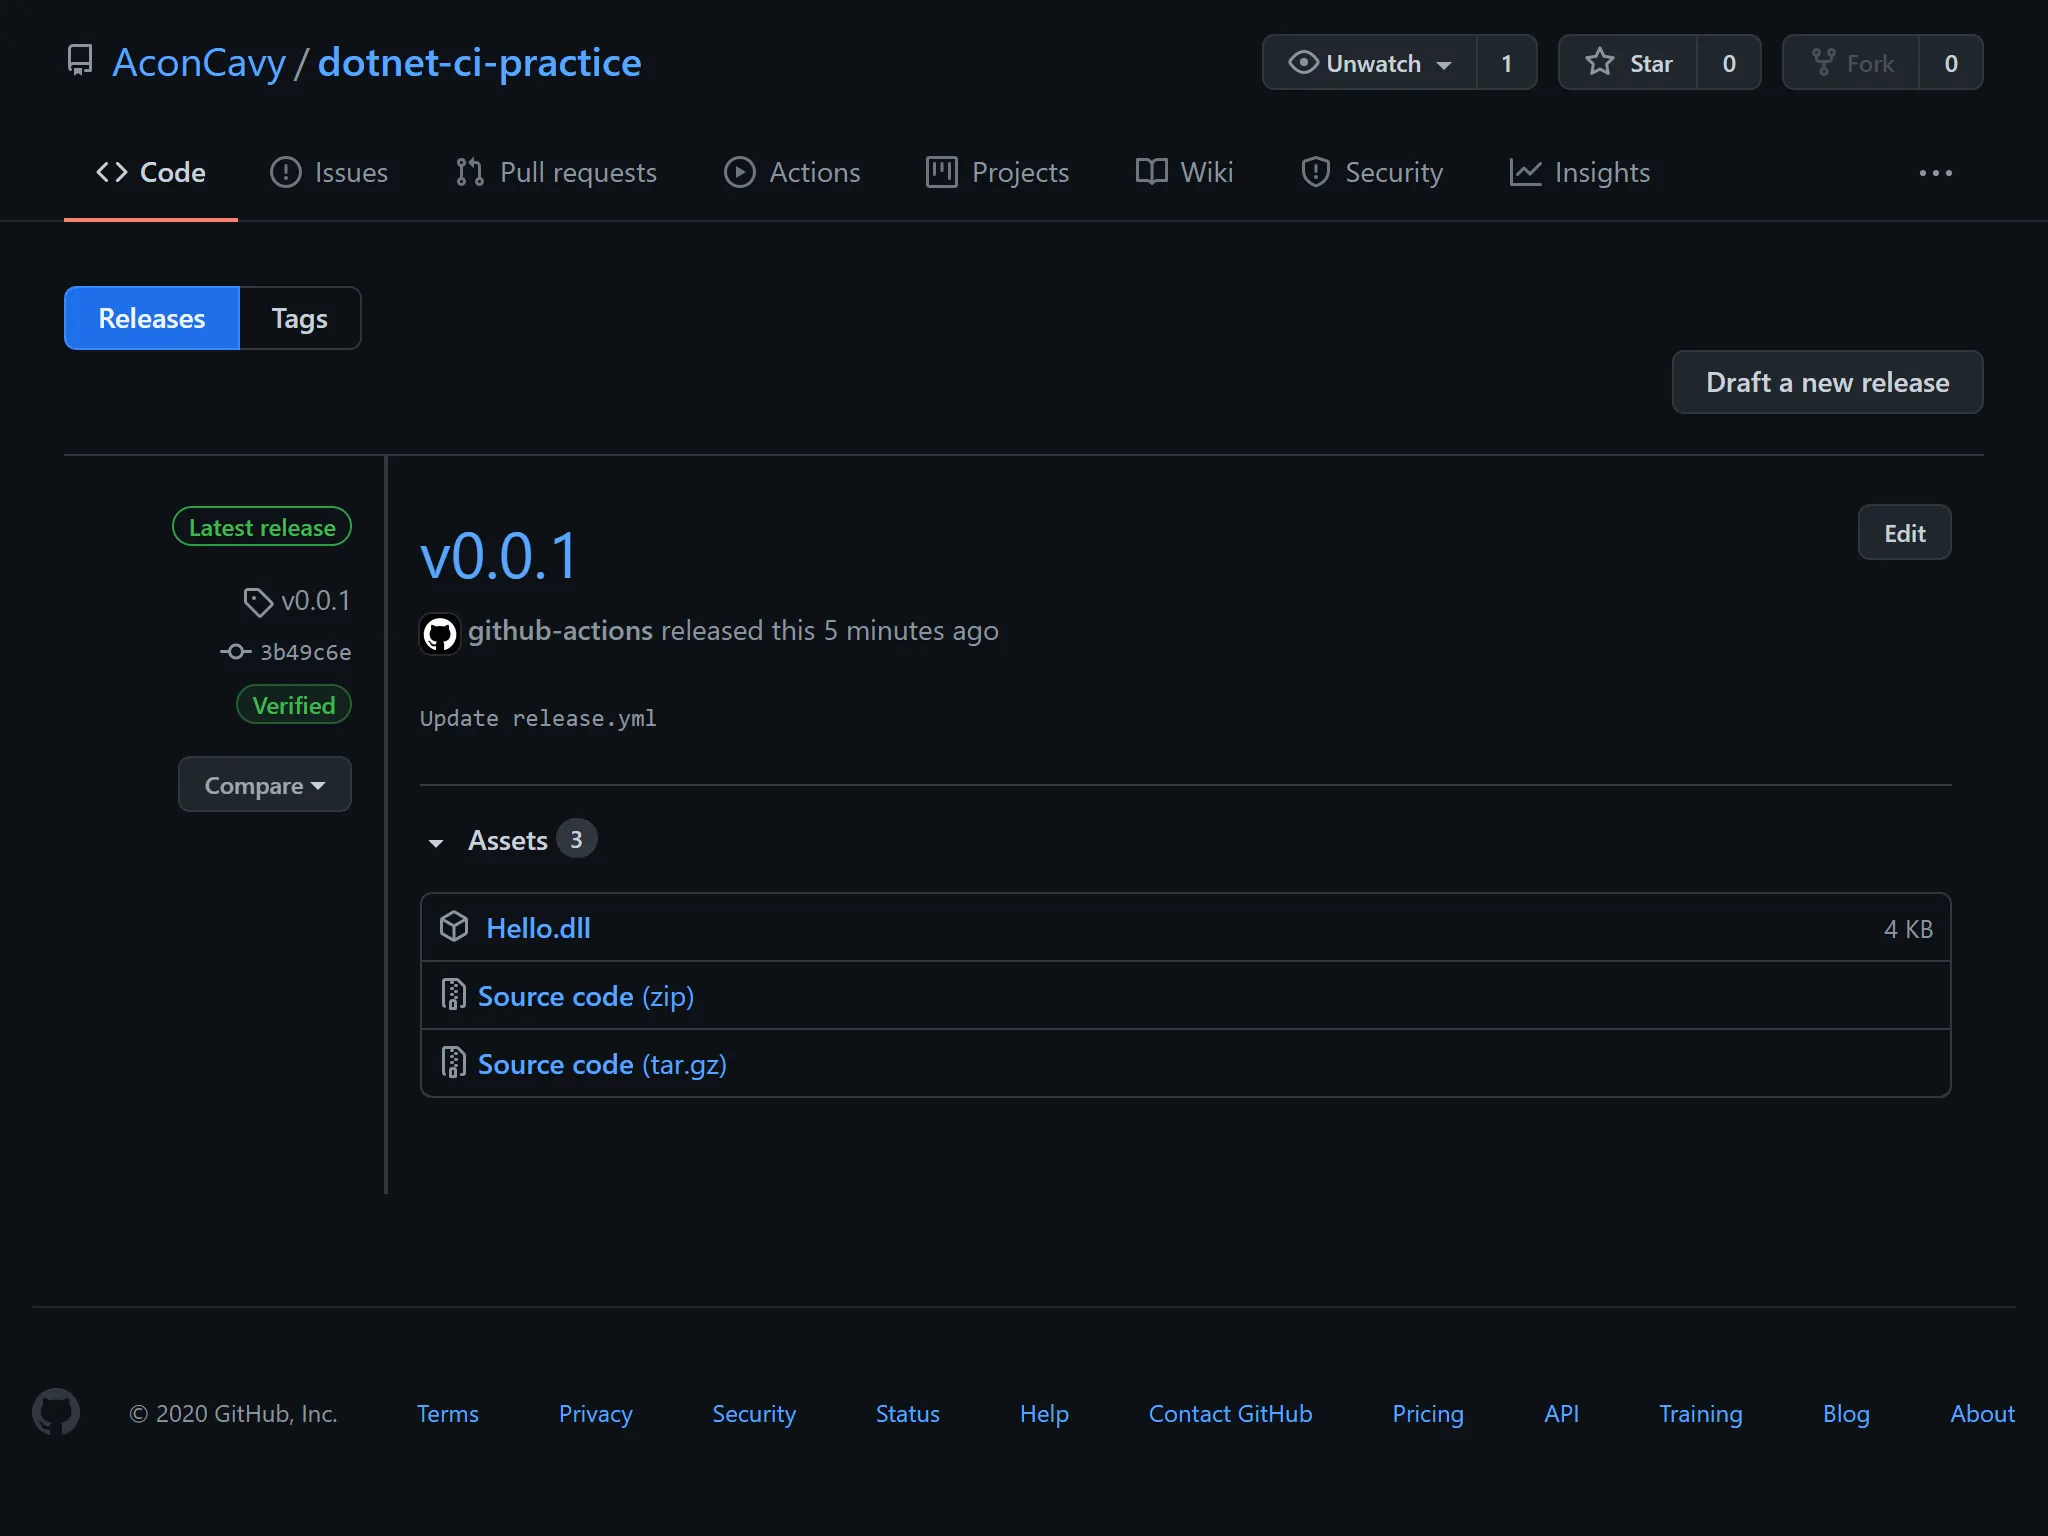Viewport: 2048px width, 1536px height.
Task: Switch to the Code tab
Action: coord(151,172)
